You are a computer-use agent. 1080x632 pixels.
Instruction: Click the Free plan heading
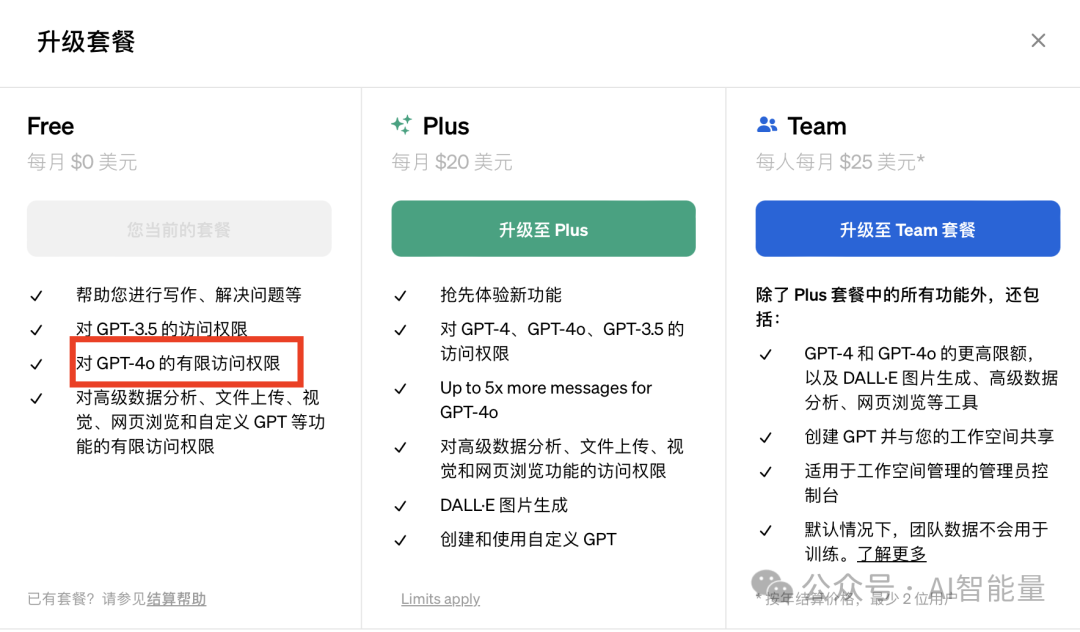(51, 127)
